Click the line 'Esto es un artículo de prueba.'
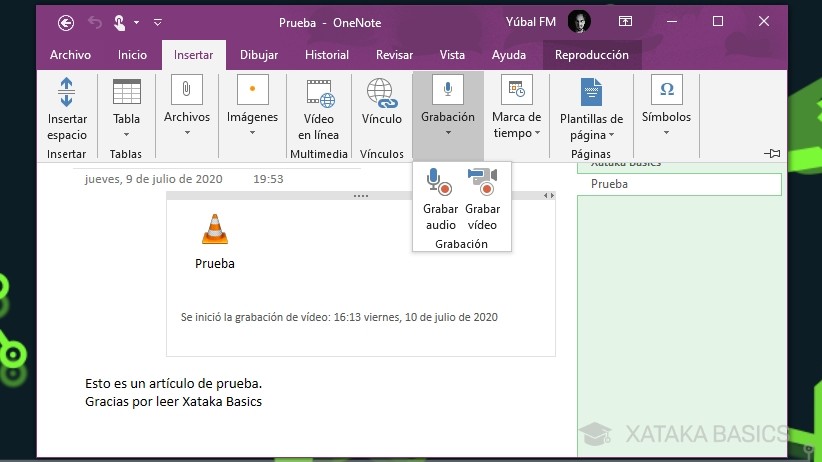The image size is (822, 462). click(x=174, y=384)
